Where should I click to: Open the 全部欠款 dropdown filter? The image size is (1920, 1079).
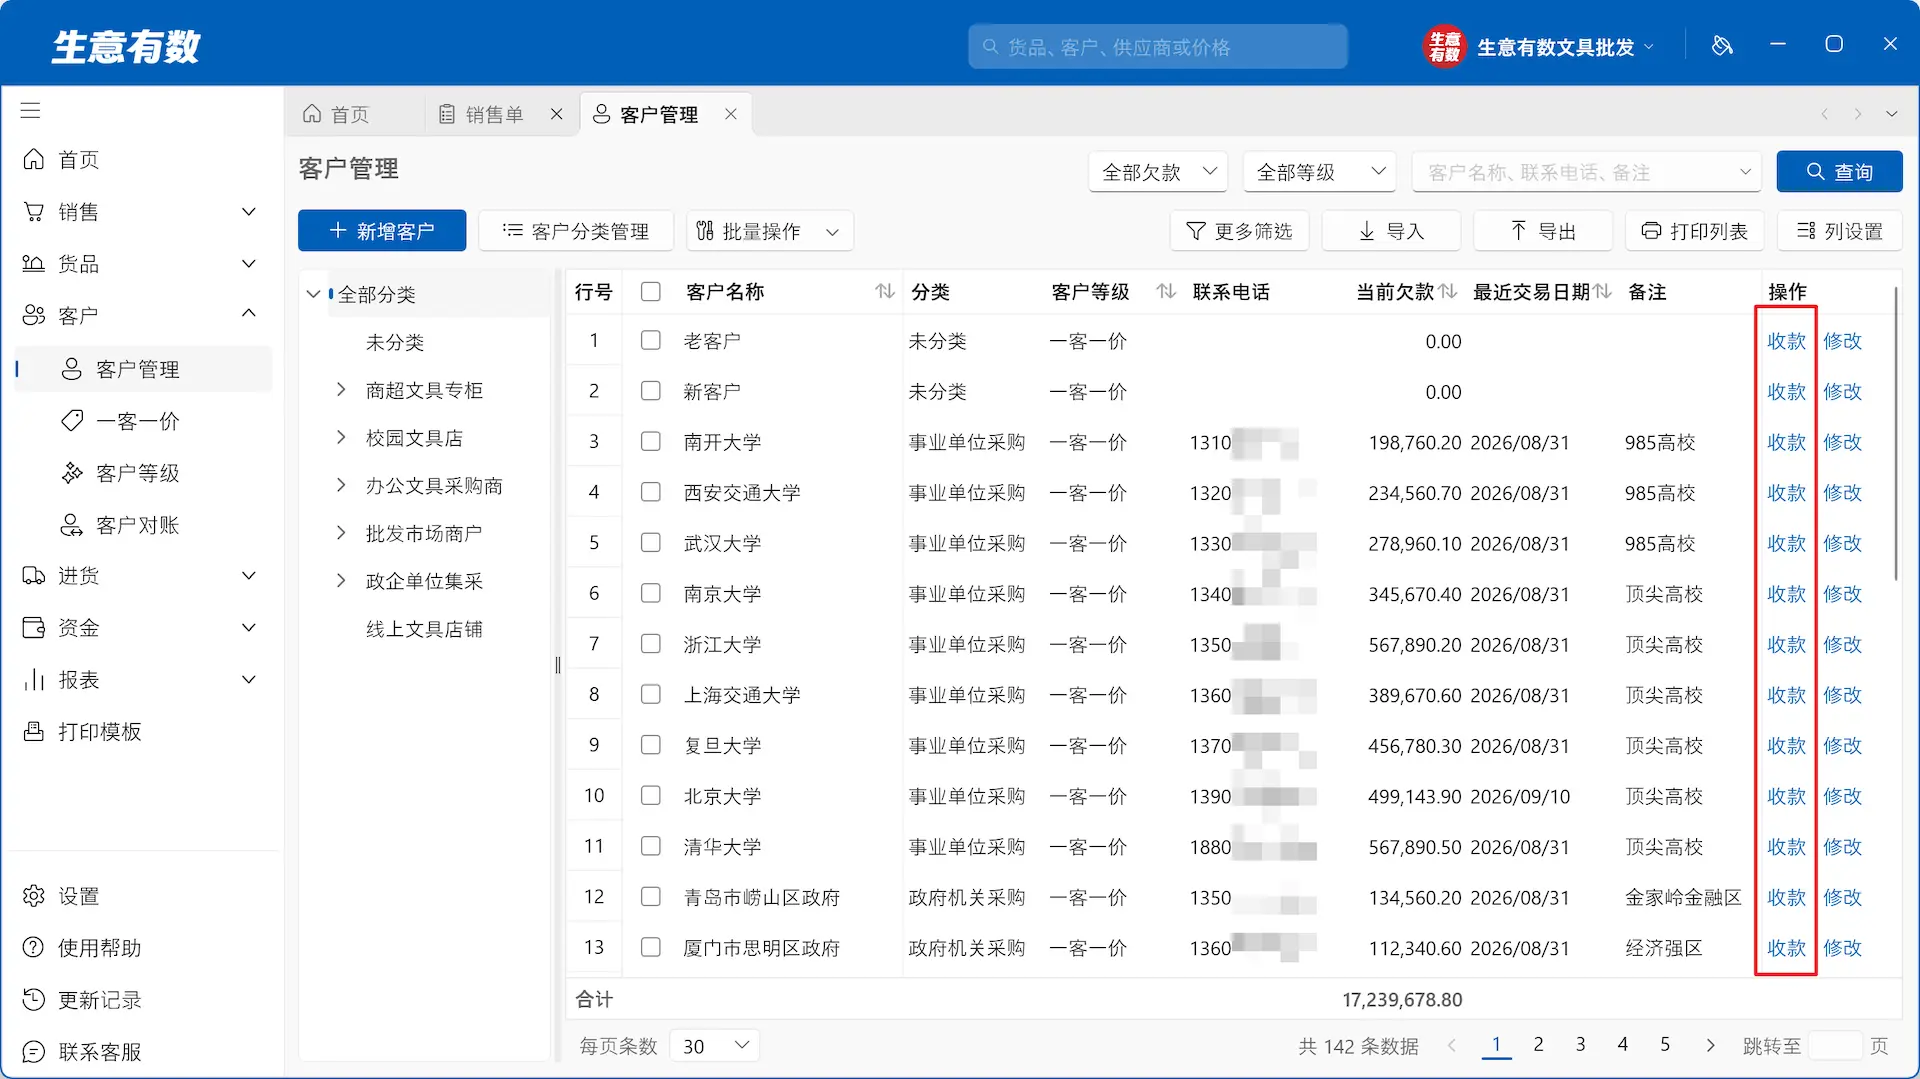click(1158, 172)
